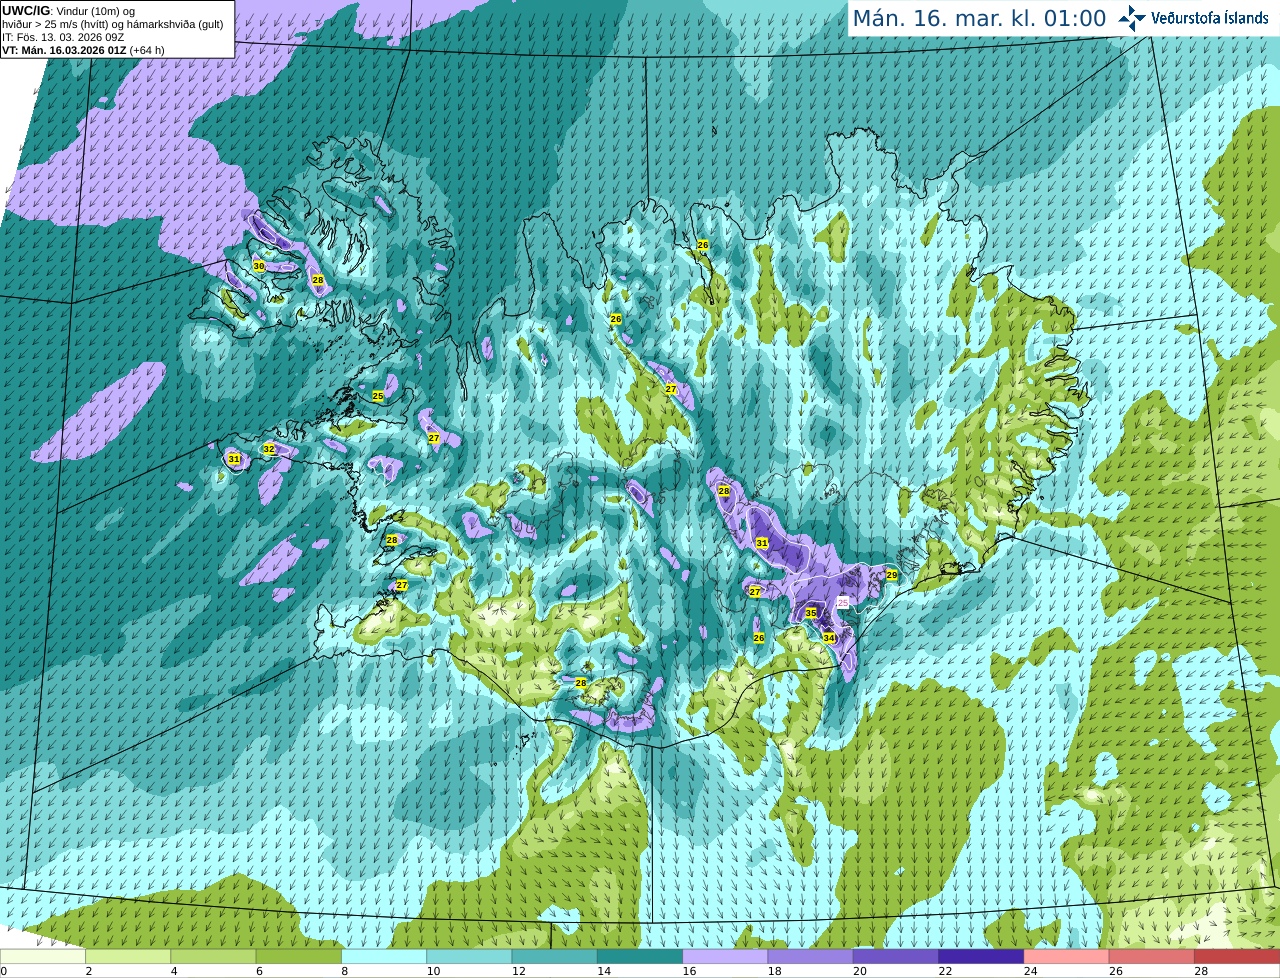Click the 26–28 legend color swatch
1280x978 pixels.
[1152, 956]
